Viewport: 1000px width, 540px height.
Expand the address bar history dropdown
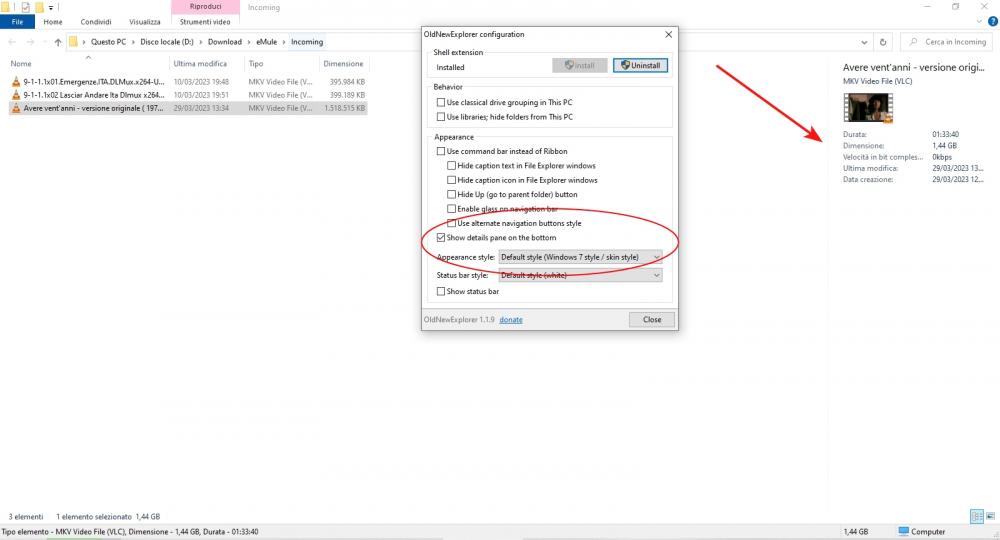tap(864, 42)
